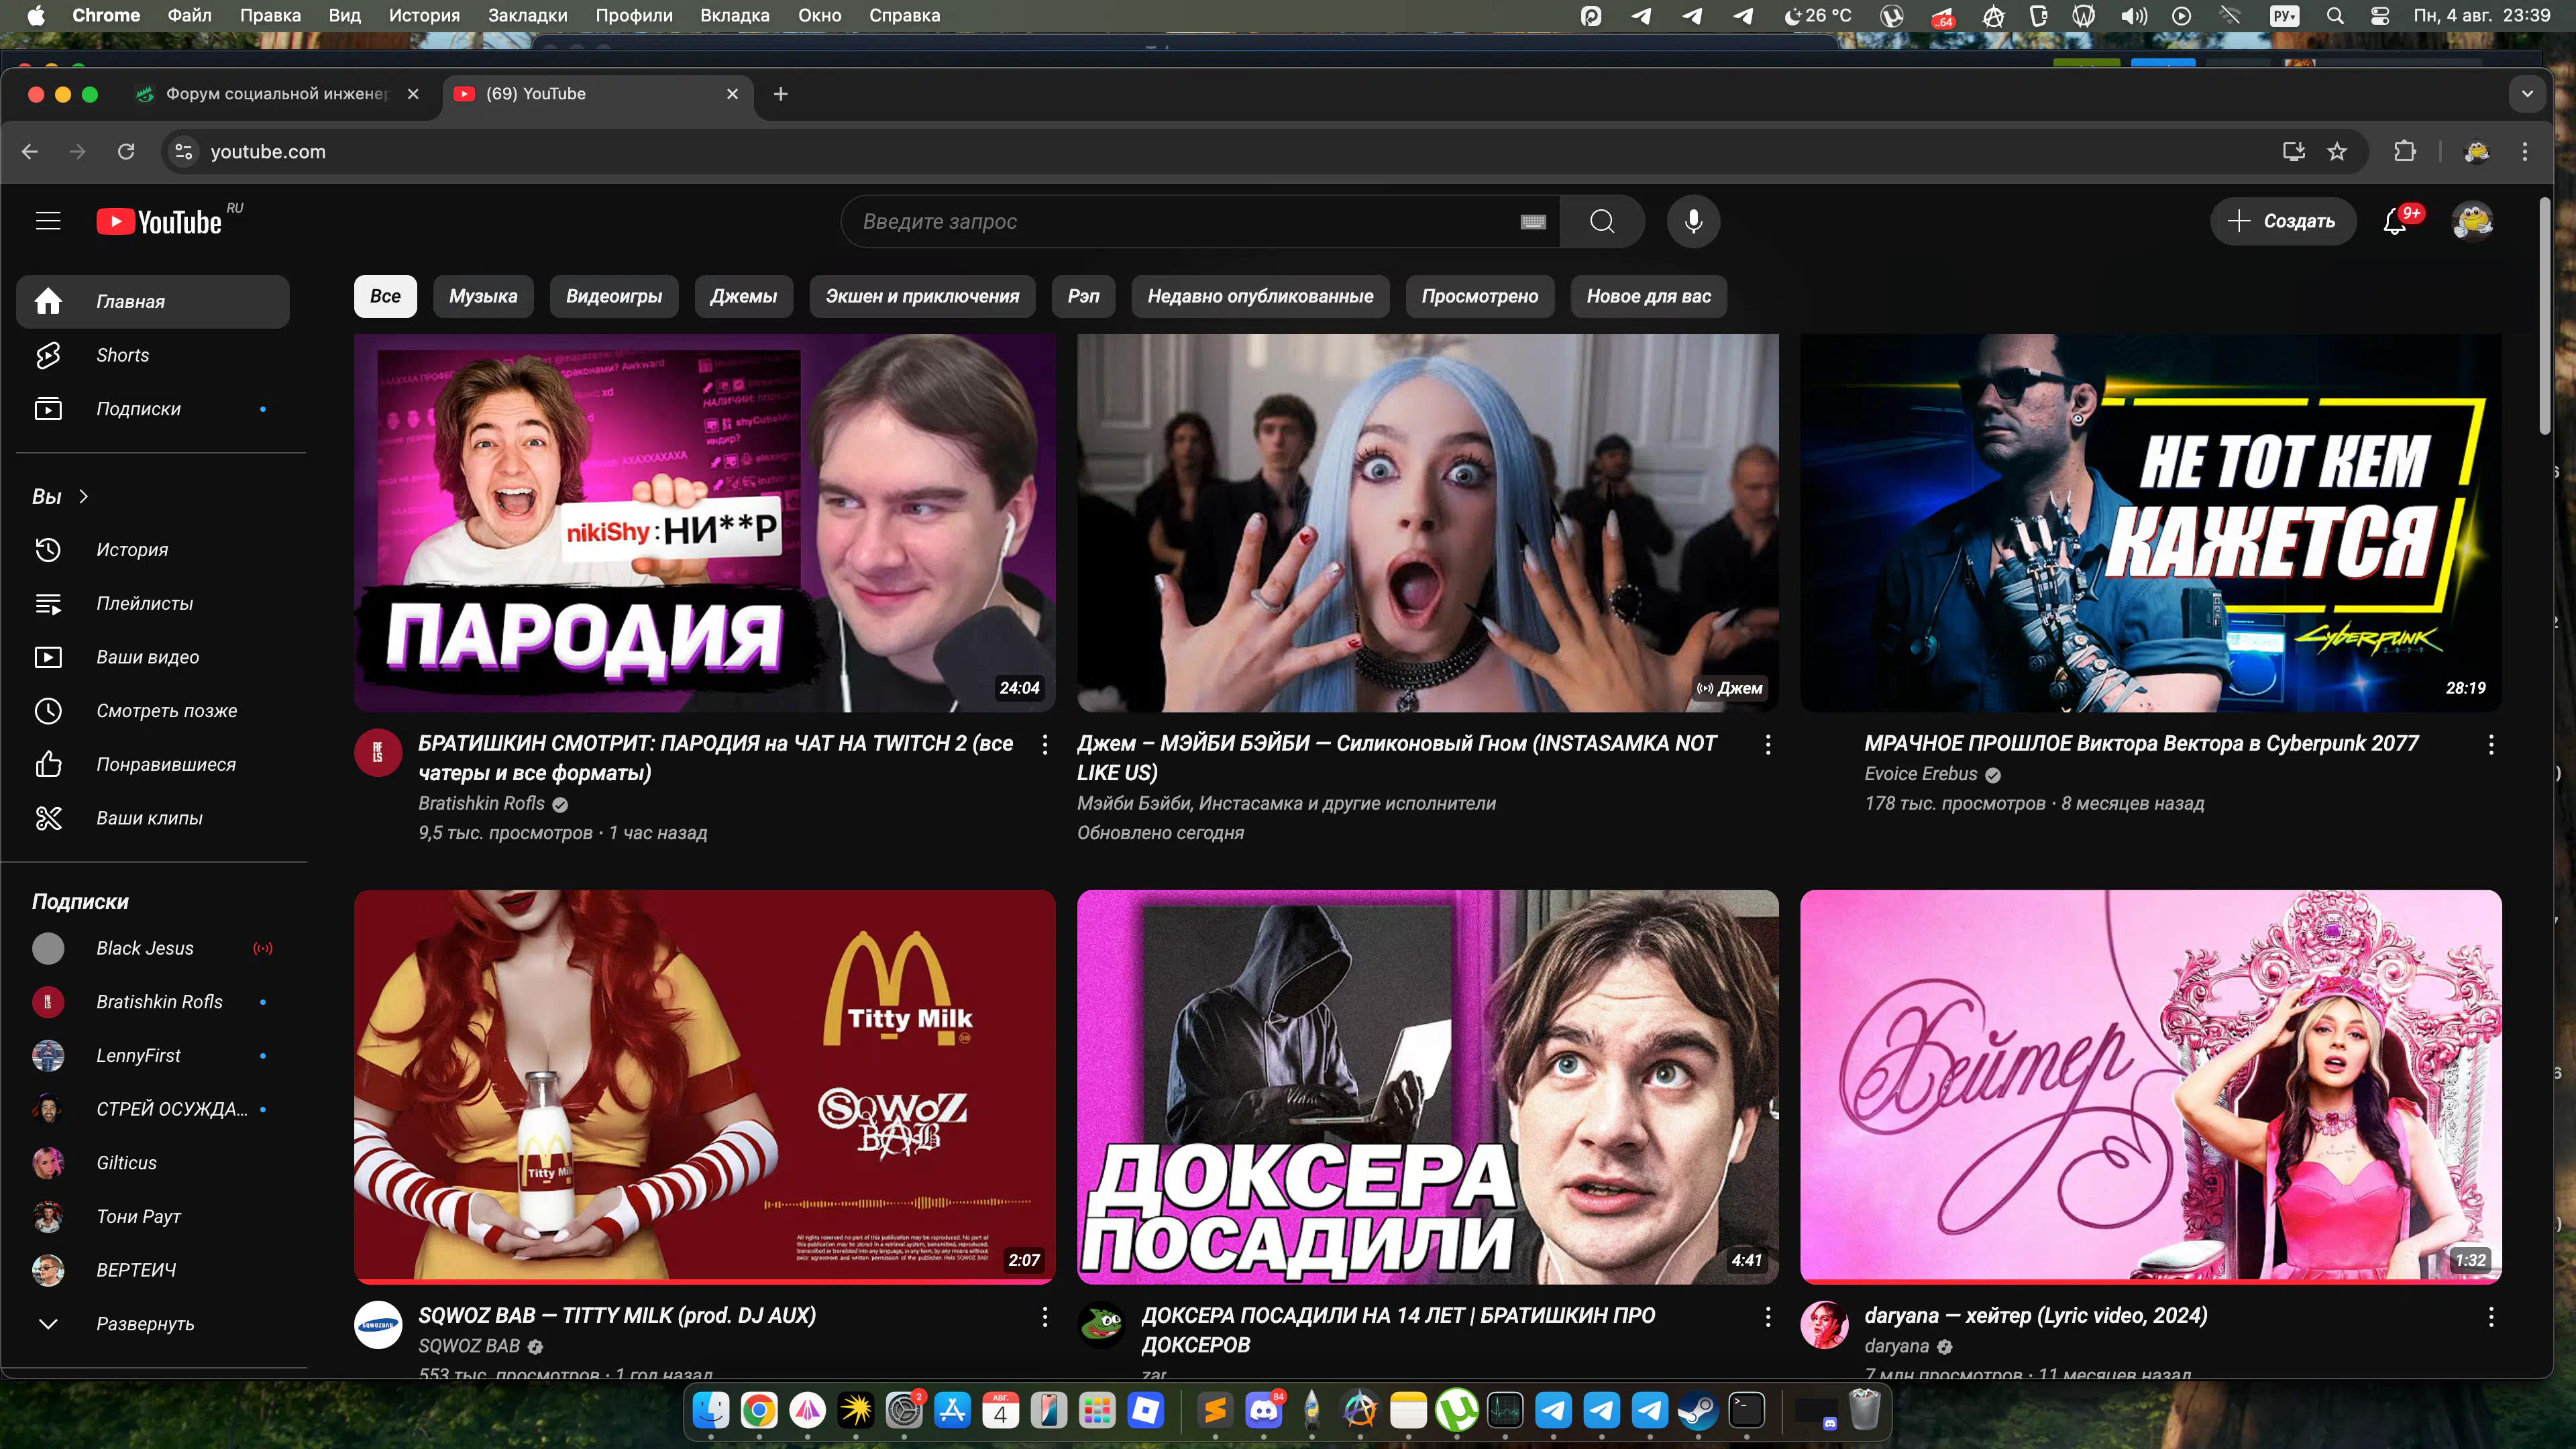Open Evoice Erebus channel link
Screen dimensions: 2576x1449
coord(1920,774)
